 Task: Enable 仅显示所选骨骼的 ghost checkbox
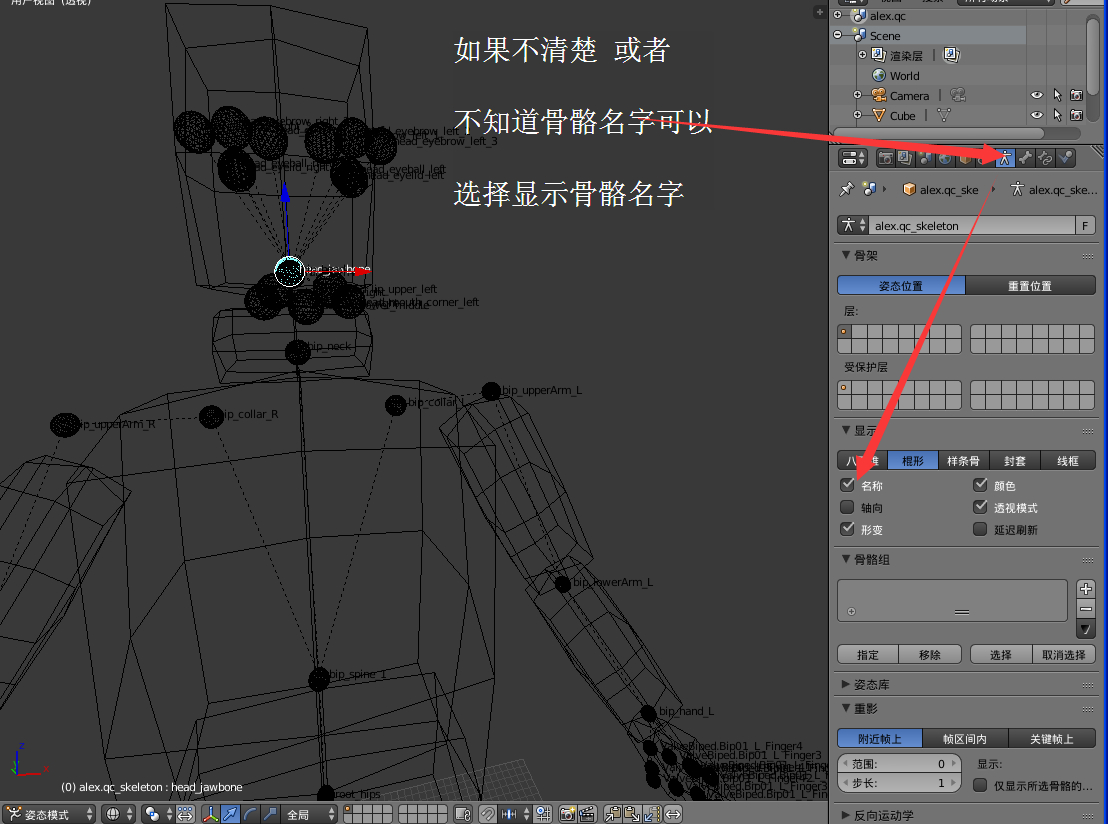tap(980, 785)
